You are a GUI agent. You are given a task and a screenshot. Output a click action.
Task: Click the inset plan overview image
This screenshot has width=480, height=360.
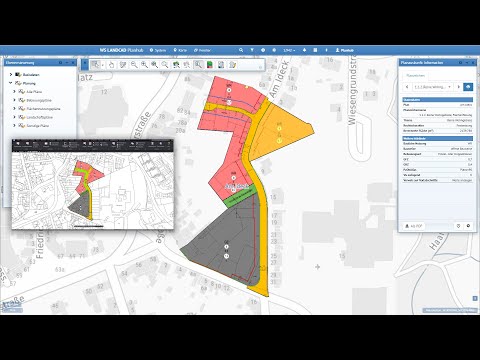pyautogui.click(x=93, y=184)
